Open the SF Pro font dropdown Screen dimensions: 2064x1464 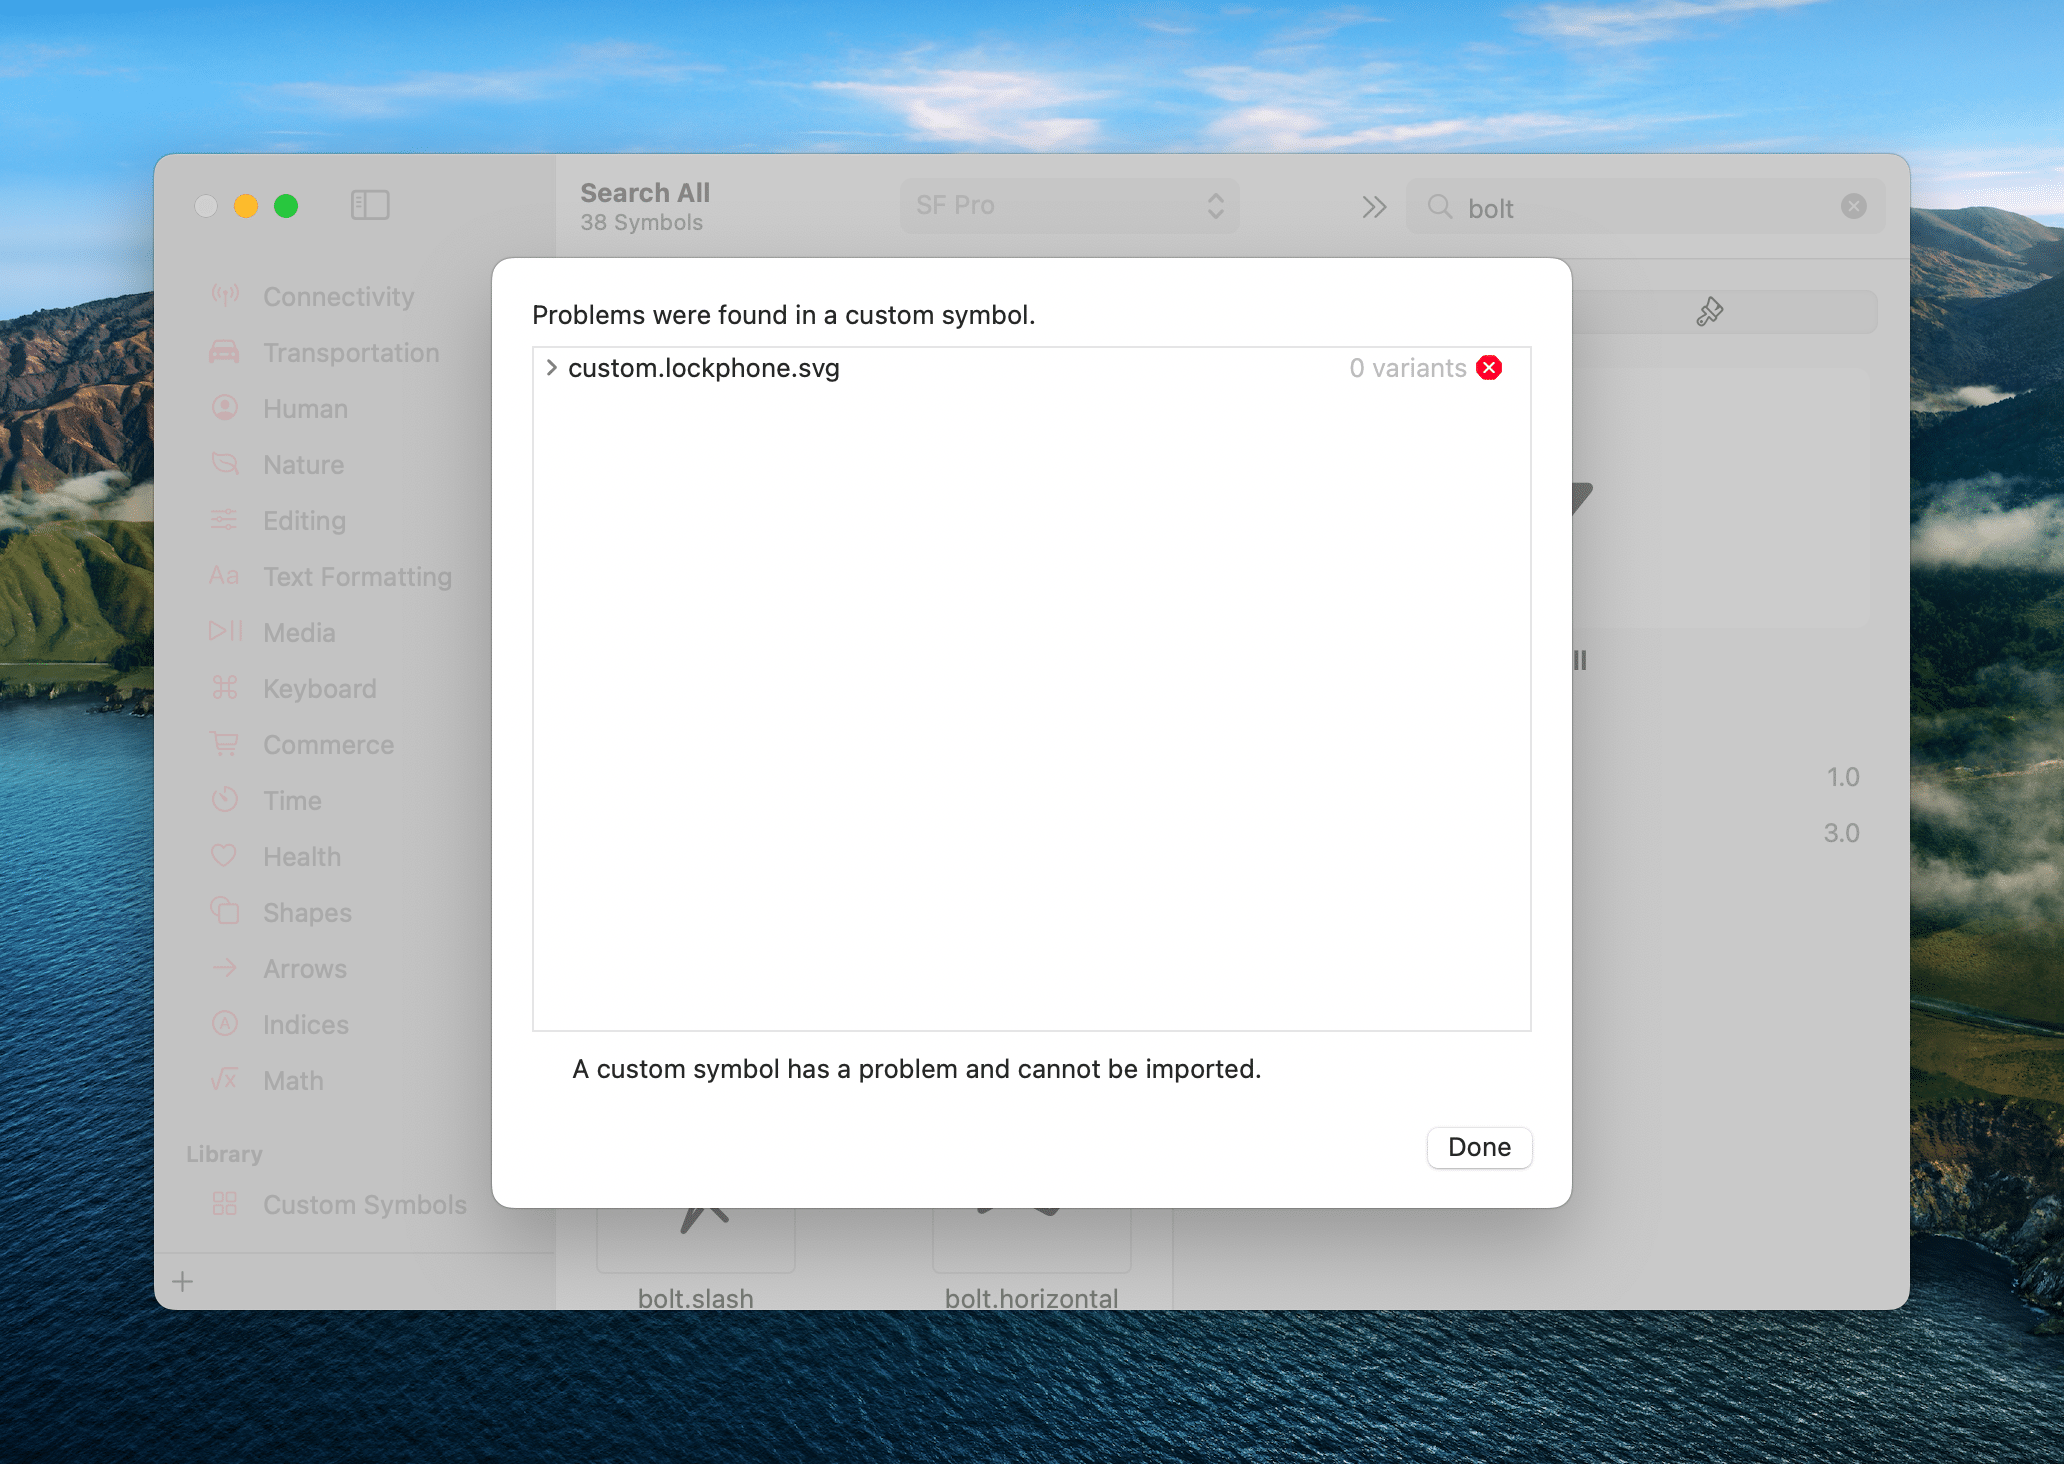1069,205
